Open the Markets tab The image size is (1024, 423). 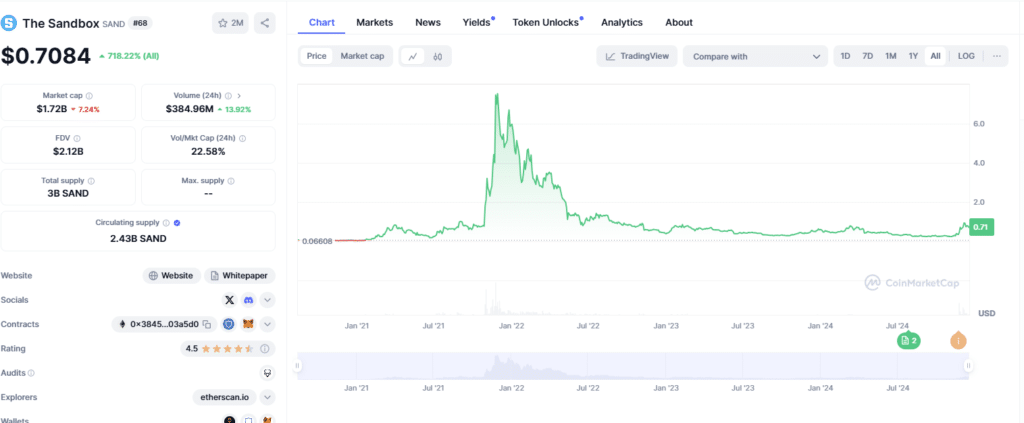coord(374,22)
